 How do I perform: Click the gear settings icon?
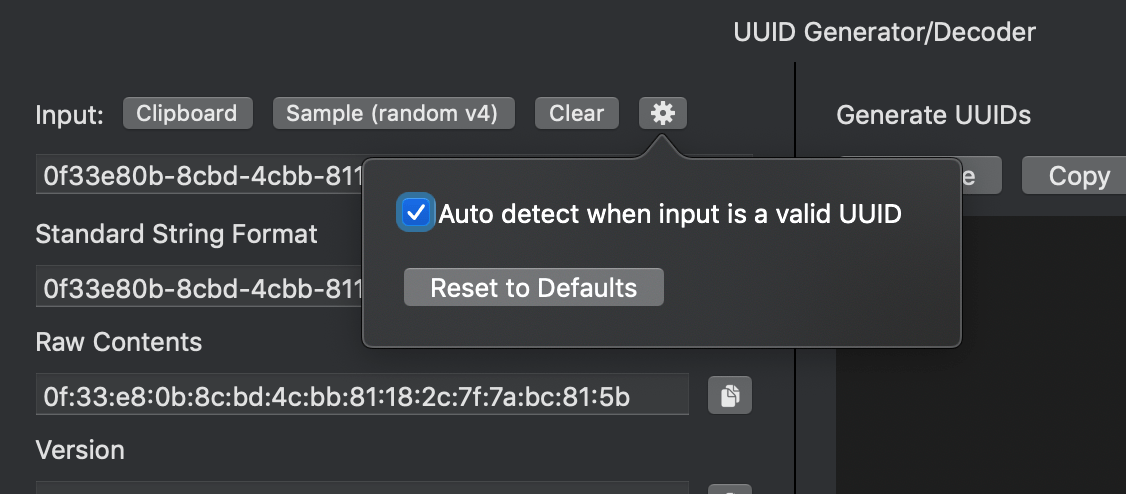coord(662,114)
